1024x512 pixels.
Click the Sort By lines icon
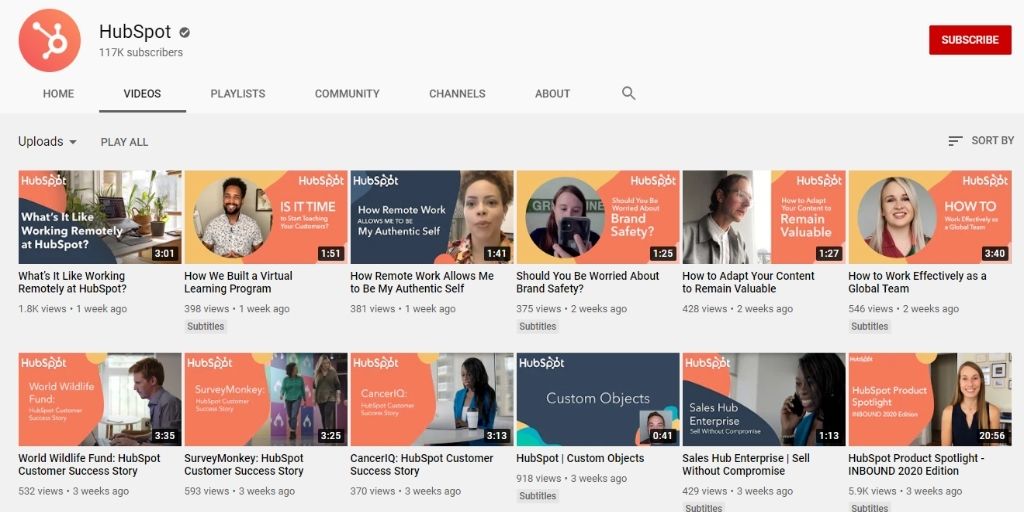click(x=955, y=140)
